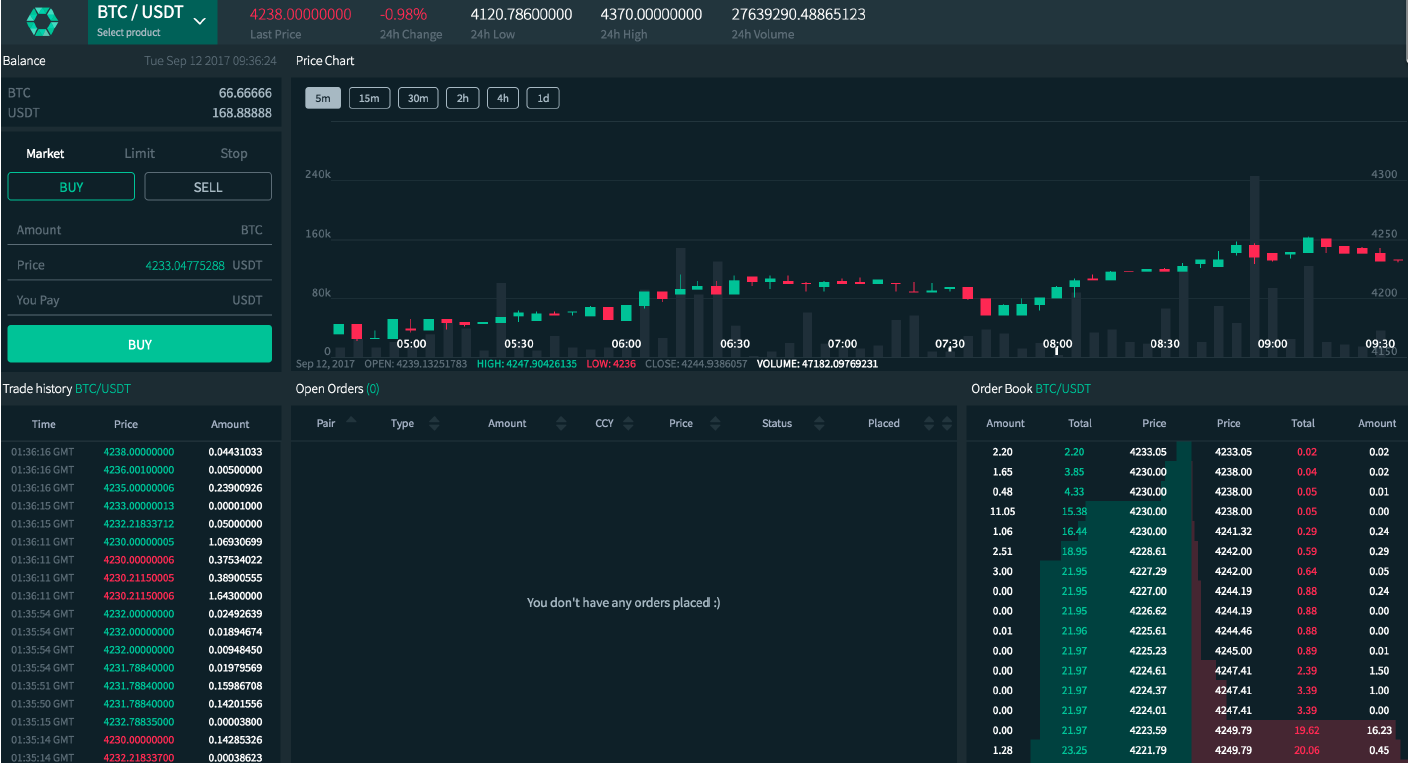
Task: Sort open orders by Status arrows
Action: 818,424
